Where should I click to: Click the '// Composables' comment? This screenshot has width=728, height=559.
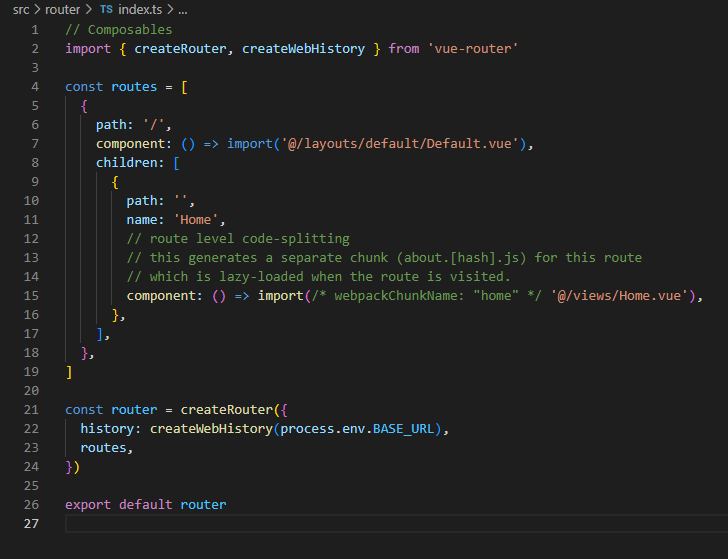[118, 30]
